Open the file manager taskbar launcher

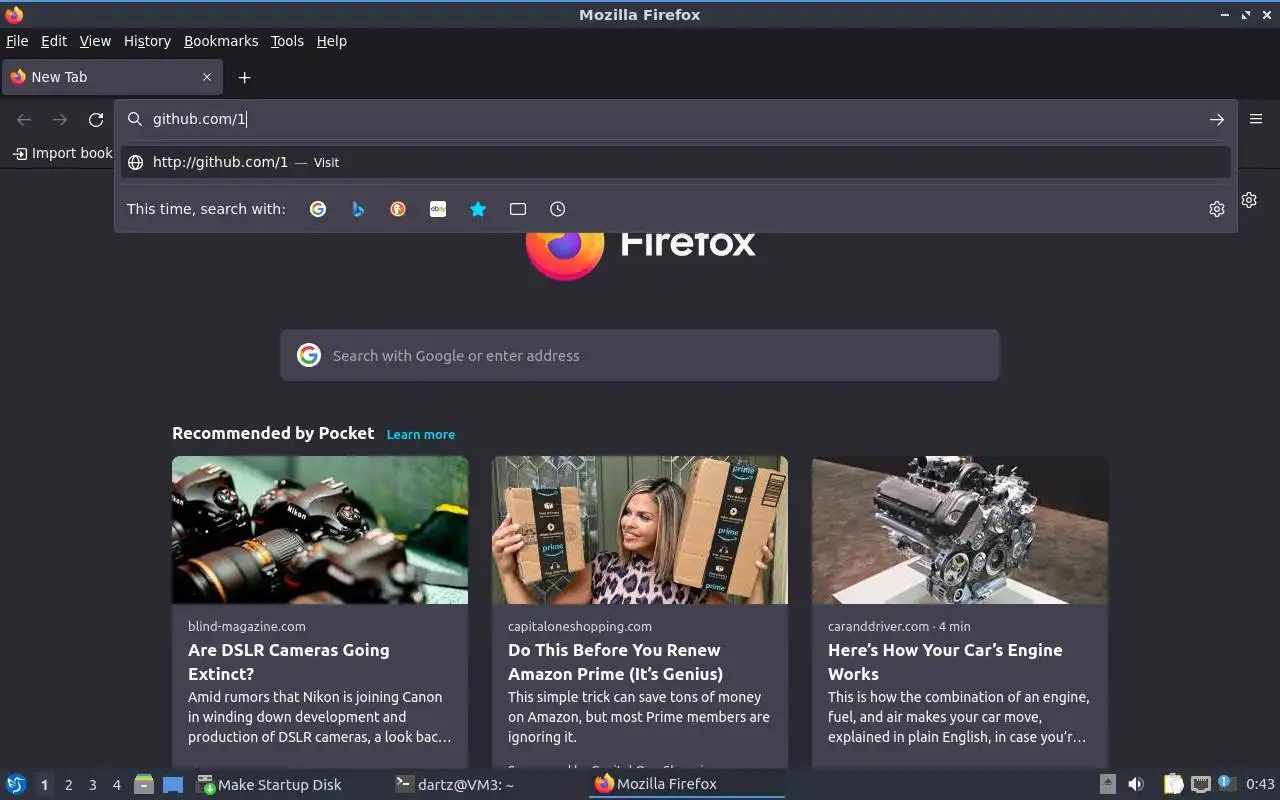click(x=144, y=785)
